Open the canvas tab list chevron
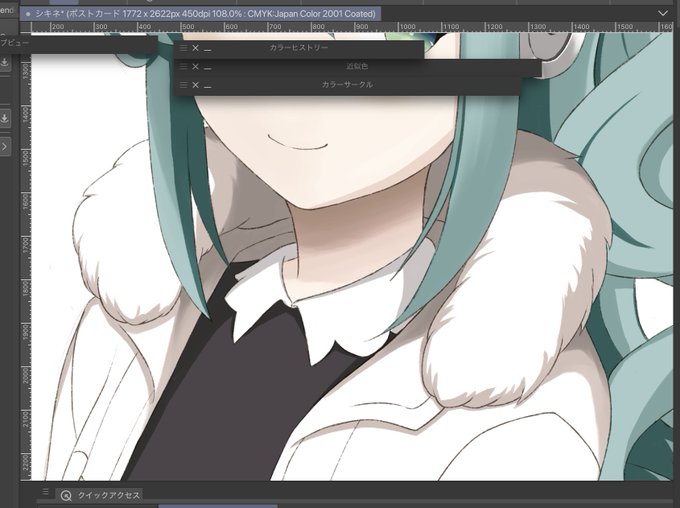The width and height of the screenshot is (680, 508). 663,13
